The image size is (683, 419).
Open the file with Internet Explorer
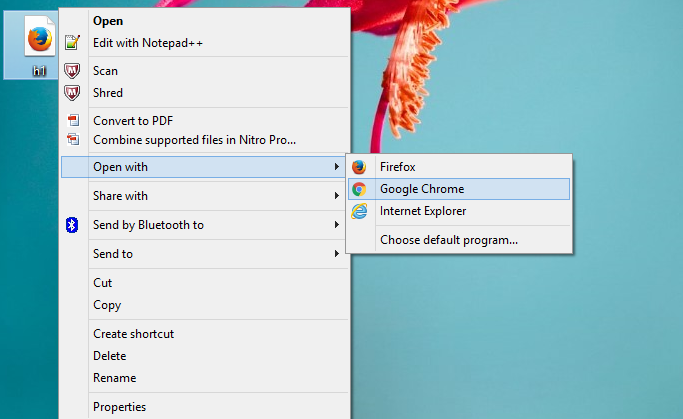coord(459,211)
